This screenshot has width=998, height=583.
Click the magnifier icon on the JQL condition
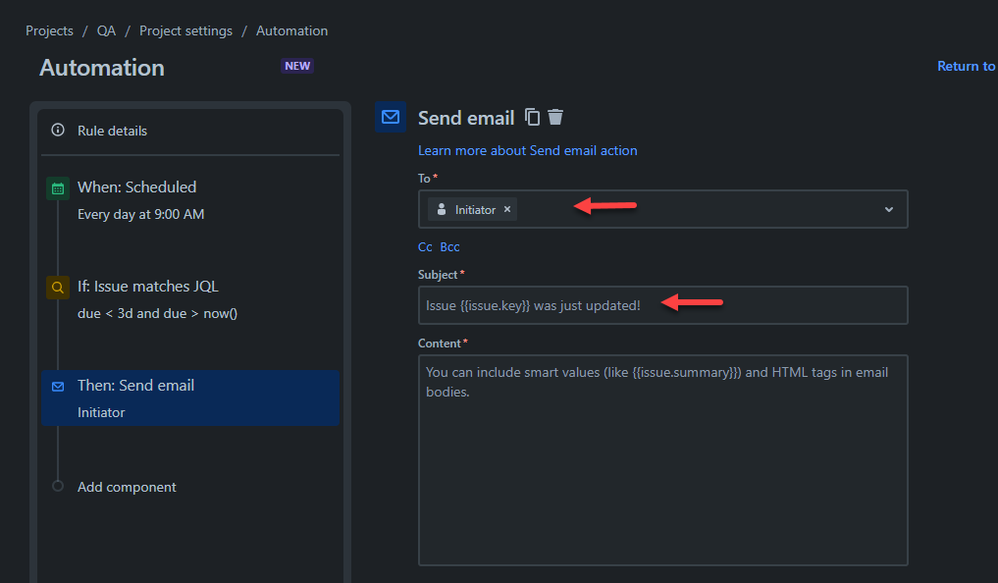click(57, 286)
